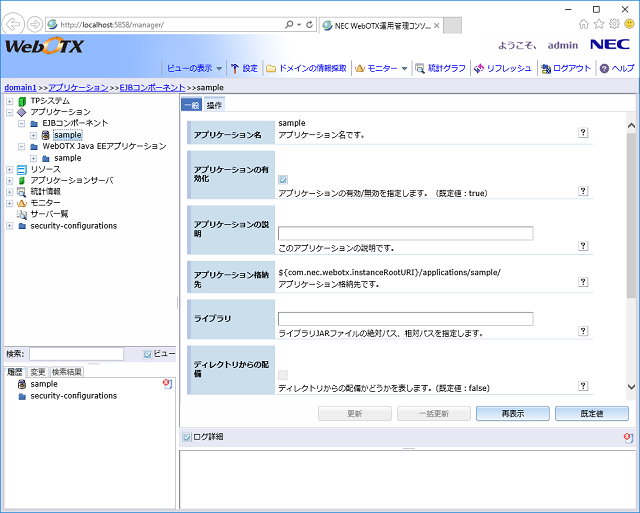Clear history icon in the 履歴 panel
Image resolution: width=640 pixels, height=513 pixels.
[x=167, y=384]
